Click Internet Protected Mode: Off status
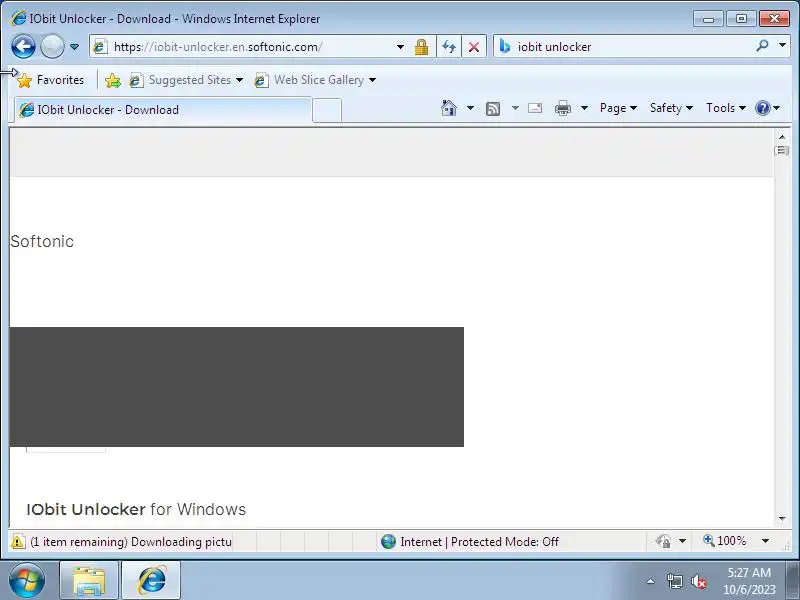The width and height of the screenshot is (800, 600). click(470, 541)
